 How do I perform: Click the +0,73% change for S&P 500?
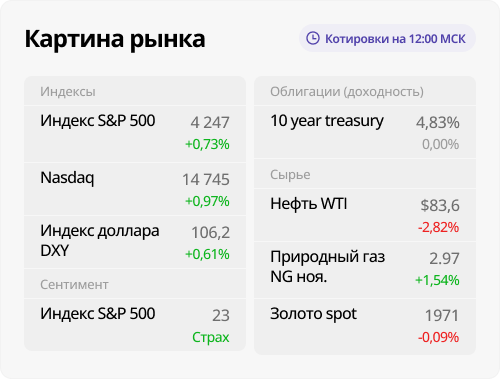click(x=207, y=144)
